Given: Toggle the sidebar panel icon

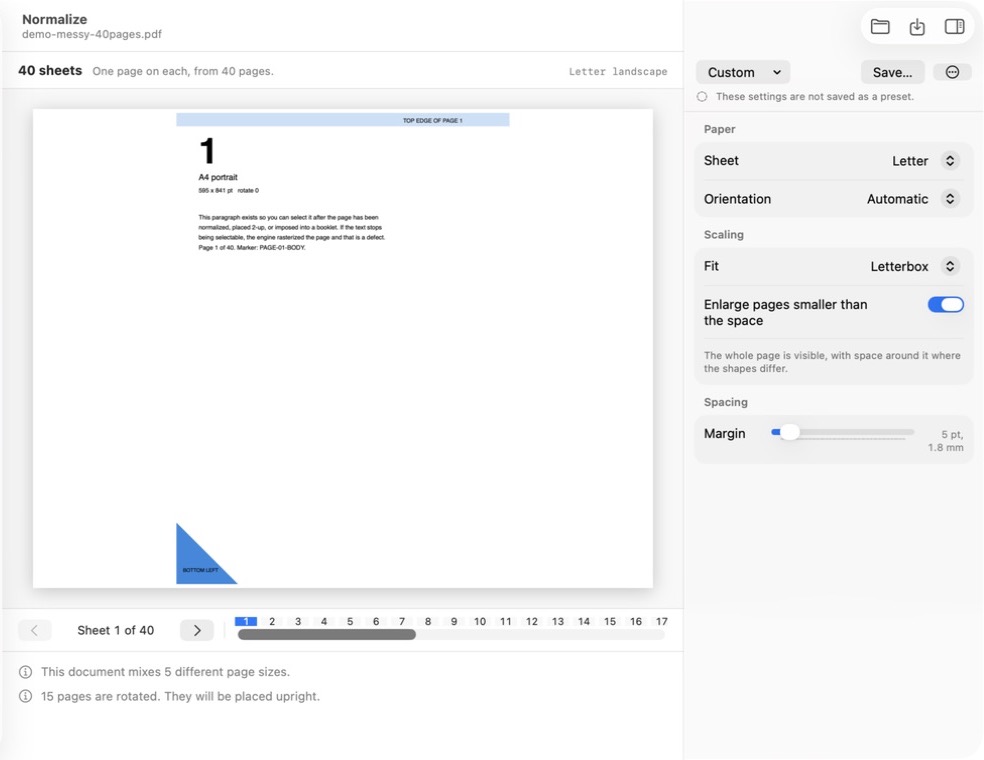Looking at the screenshot, I should [955, 26].
